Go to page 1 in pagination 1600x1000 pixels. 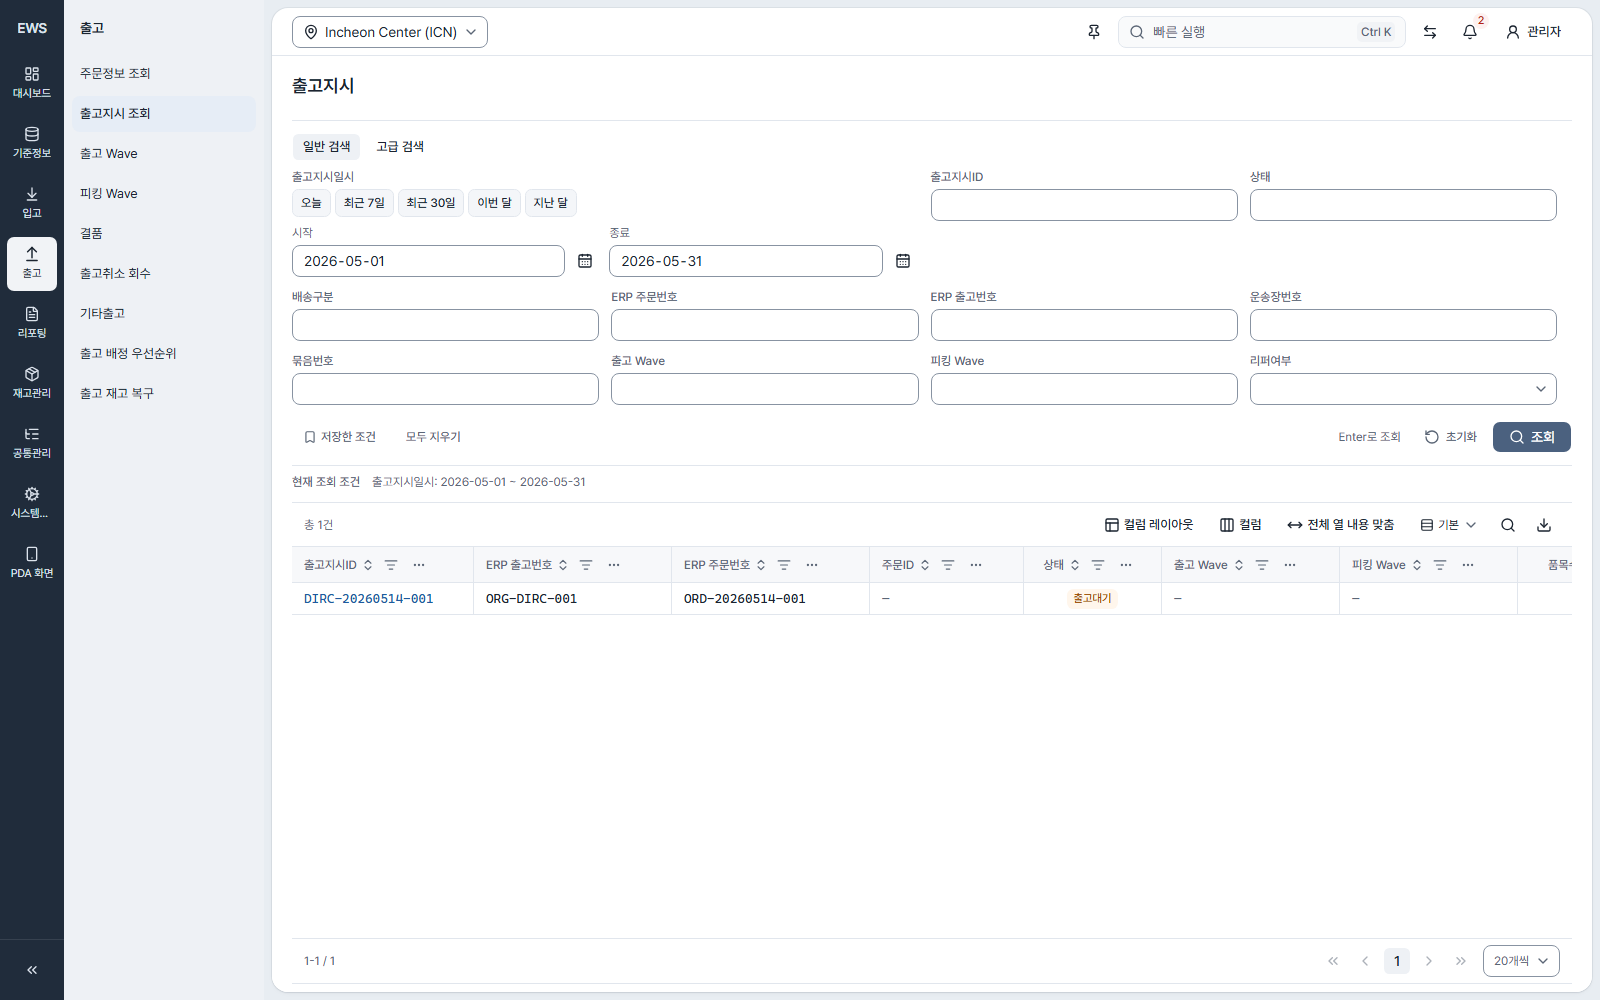tap(1397, 961)
